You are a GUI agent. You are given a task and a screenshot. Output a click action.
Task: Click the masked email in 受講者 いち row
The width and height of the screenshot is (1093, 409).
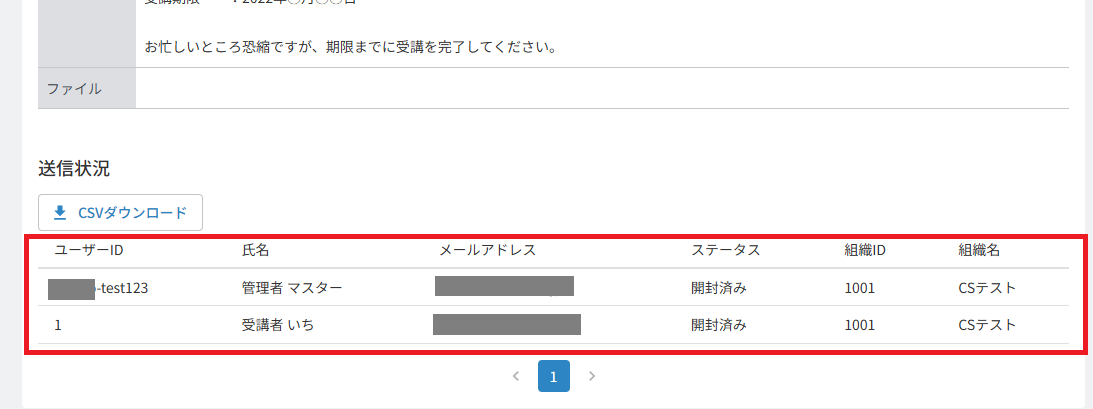click(x=507, y=325)
